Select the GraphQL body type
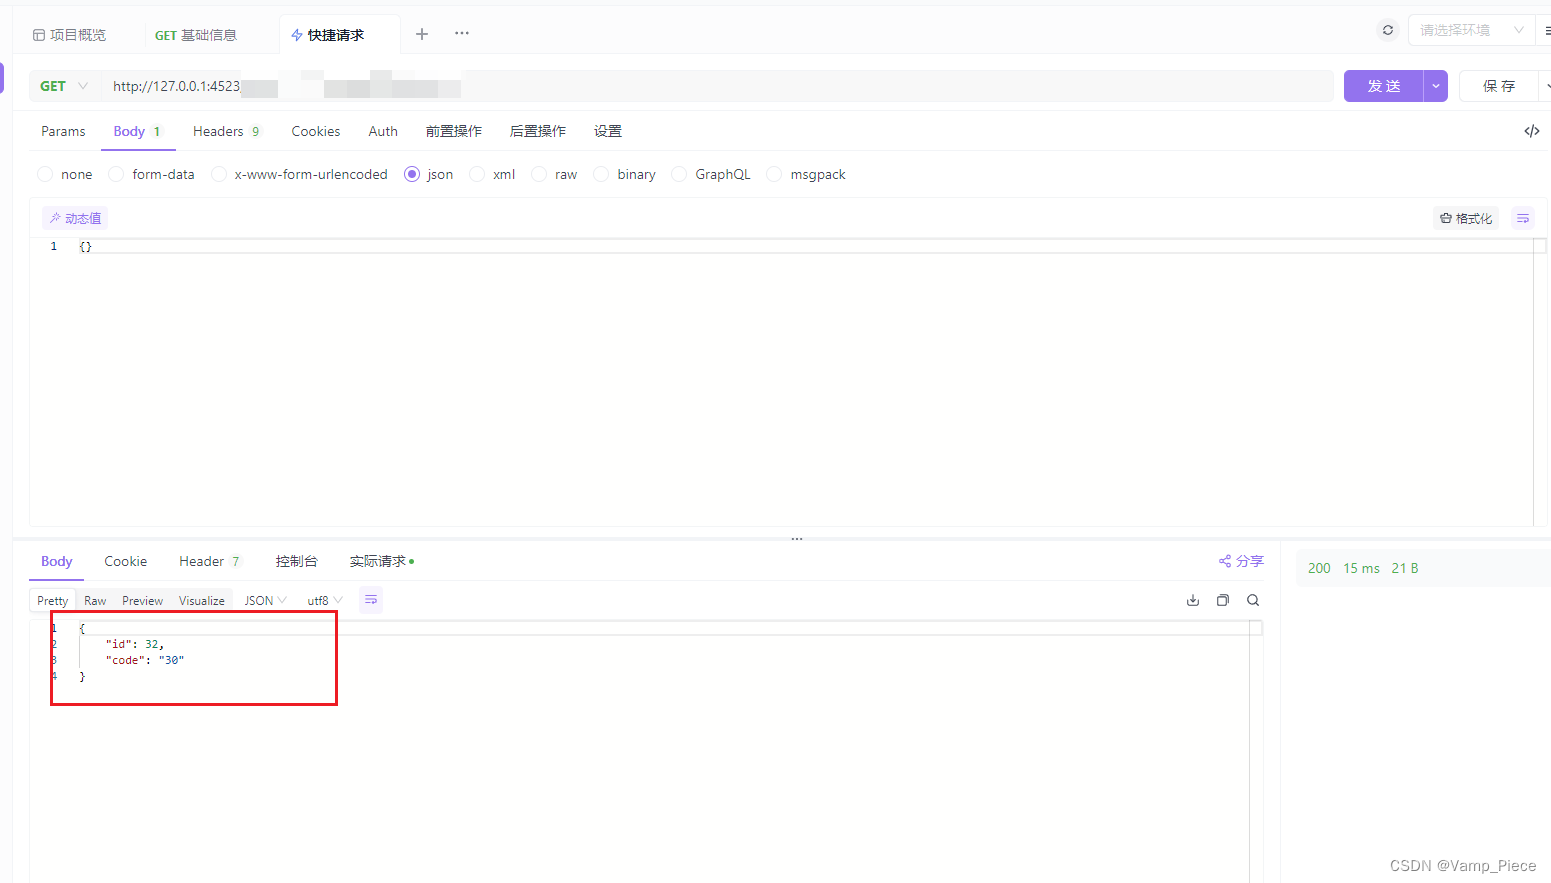1551x883 pixels. point(711,174)
